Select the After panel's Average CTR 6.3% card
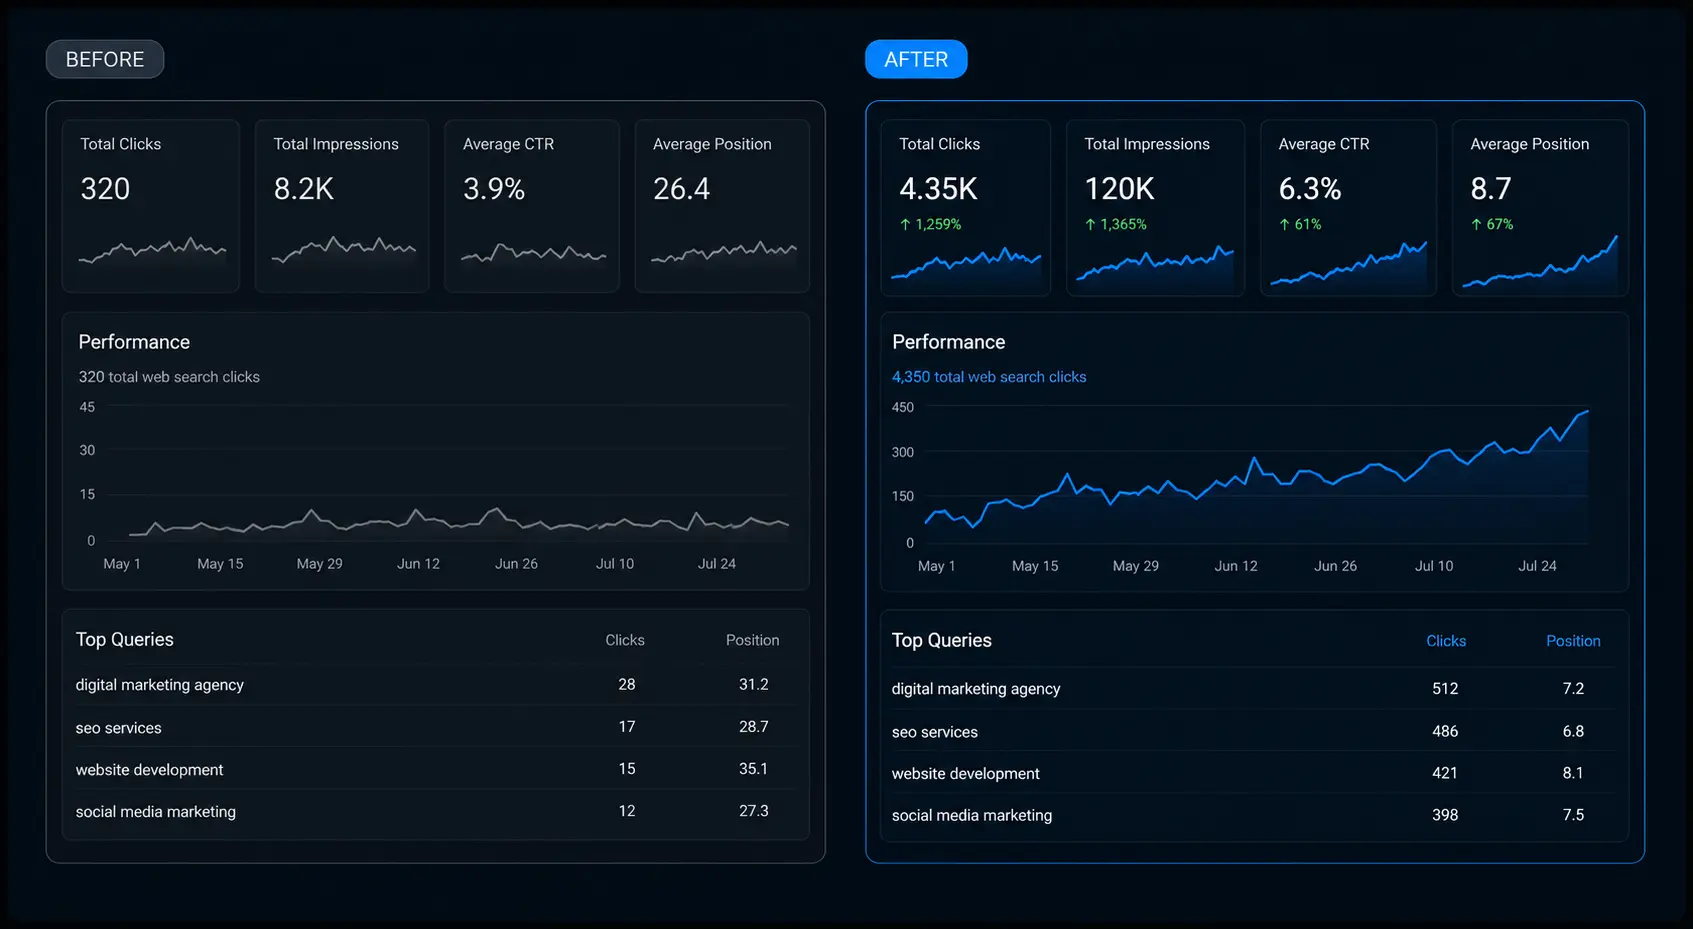 click(1348, 208)
